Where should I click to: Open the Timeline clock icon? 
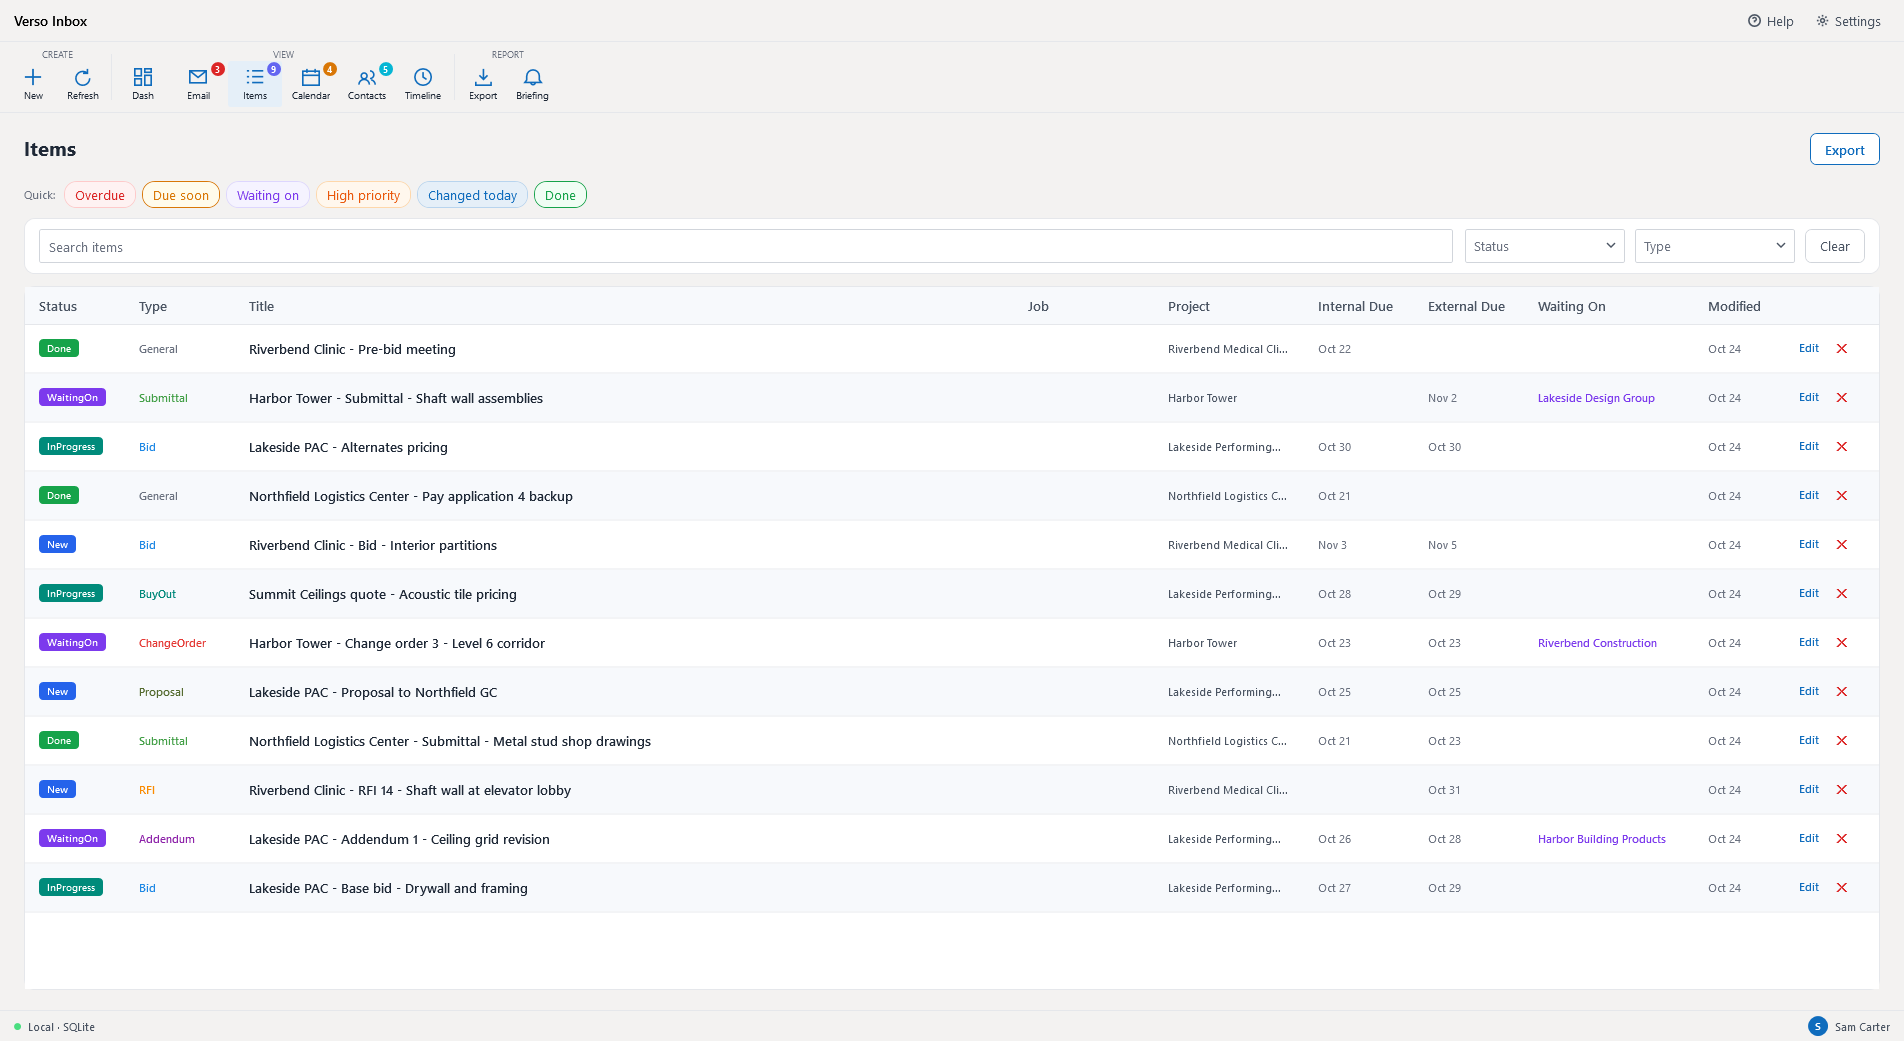423,77
